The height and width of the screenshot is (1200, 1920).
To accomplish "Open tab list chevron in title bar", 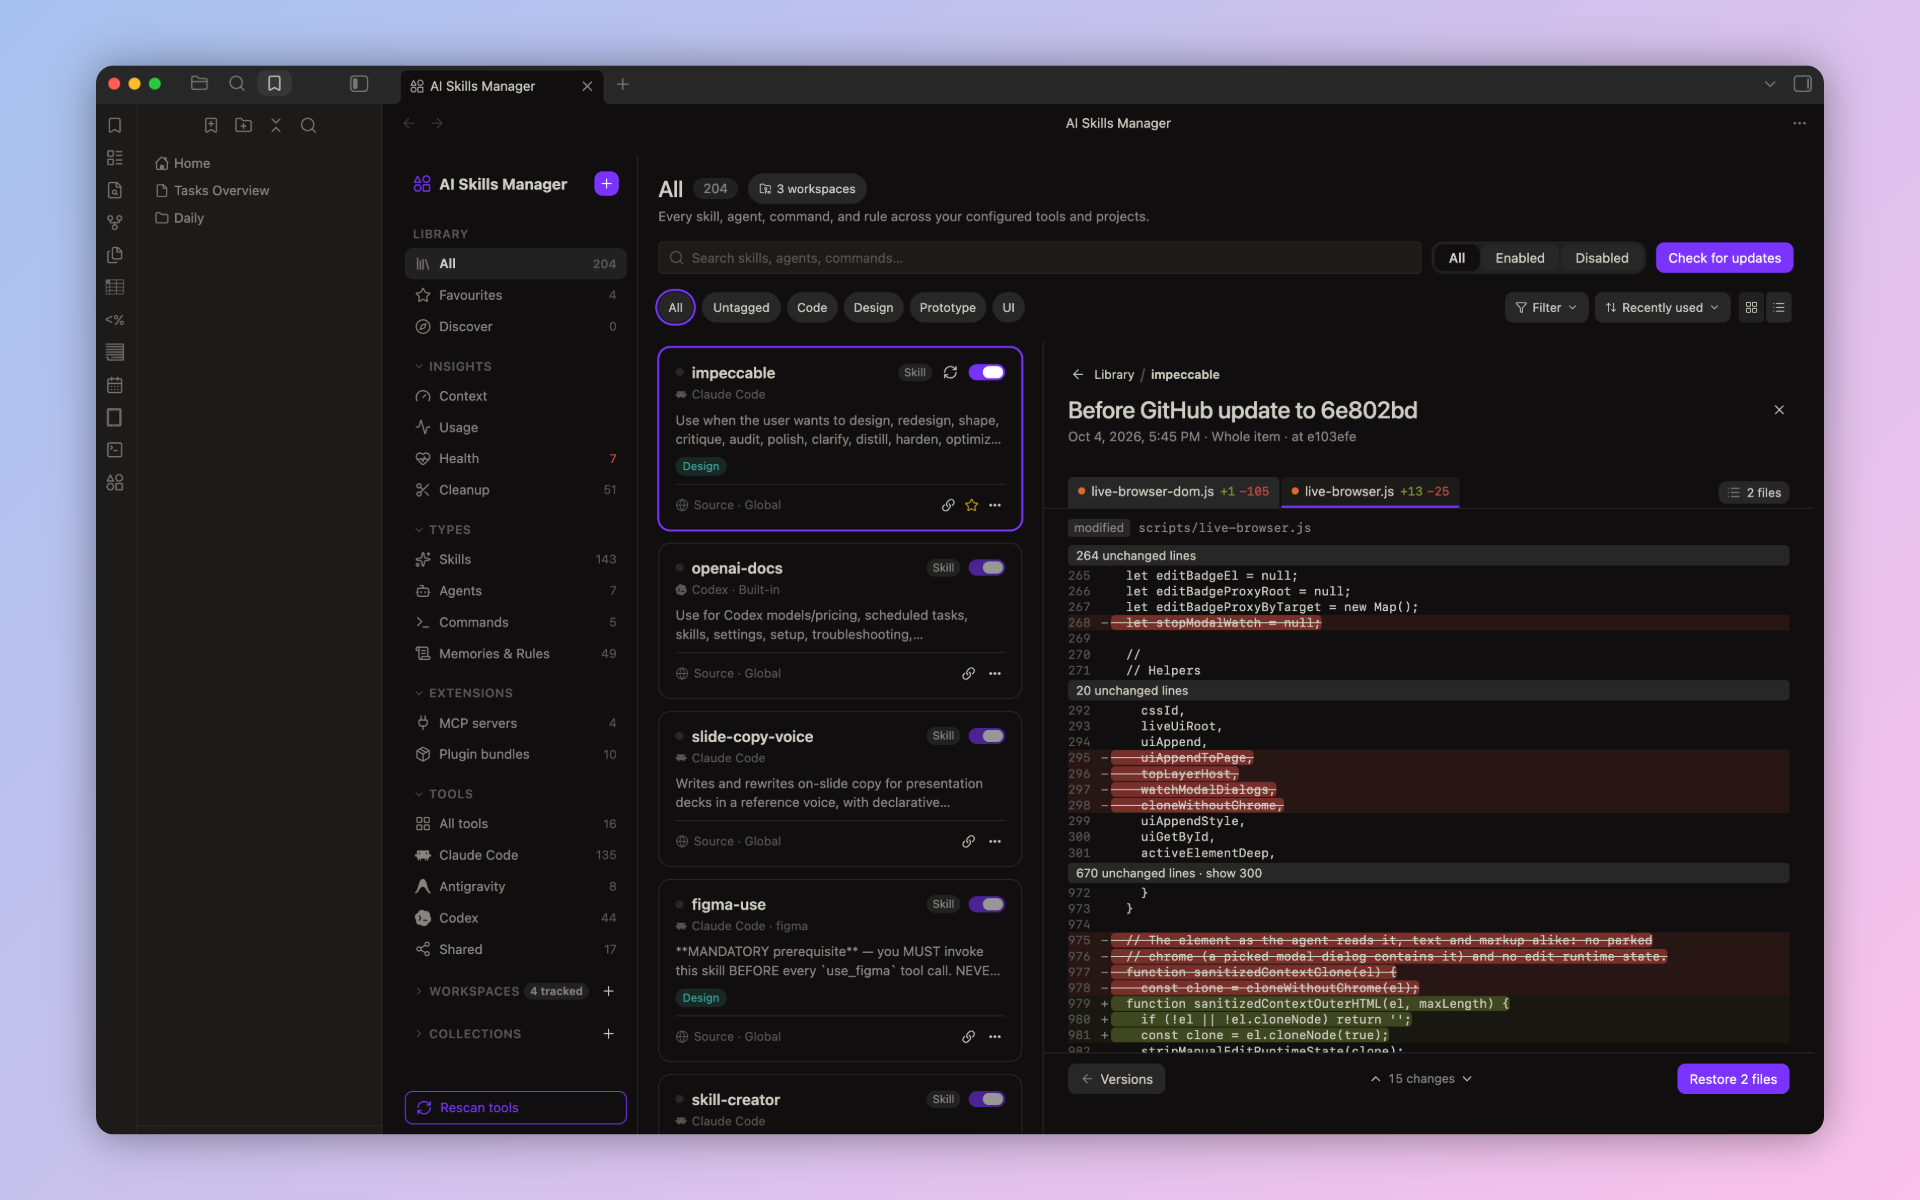I will 1769,84.
